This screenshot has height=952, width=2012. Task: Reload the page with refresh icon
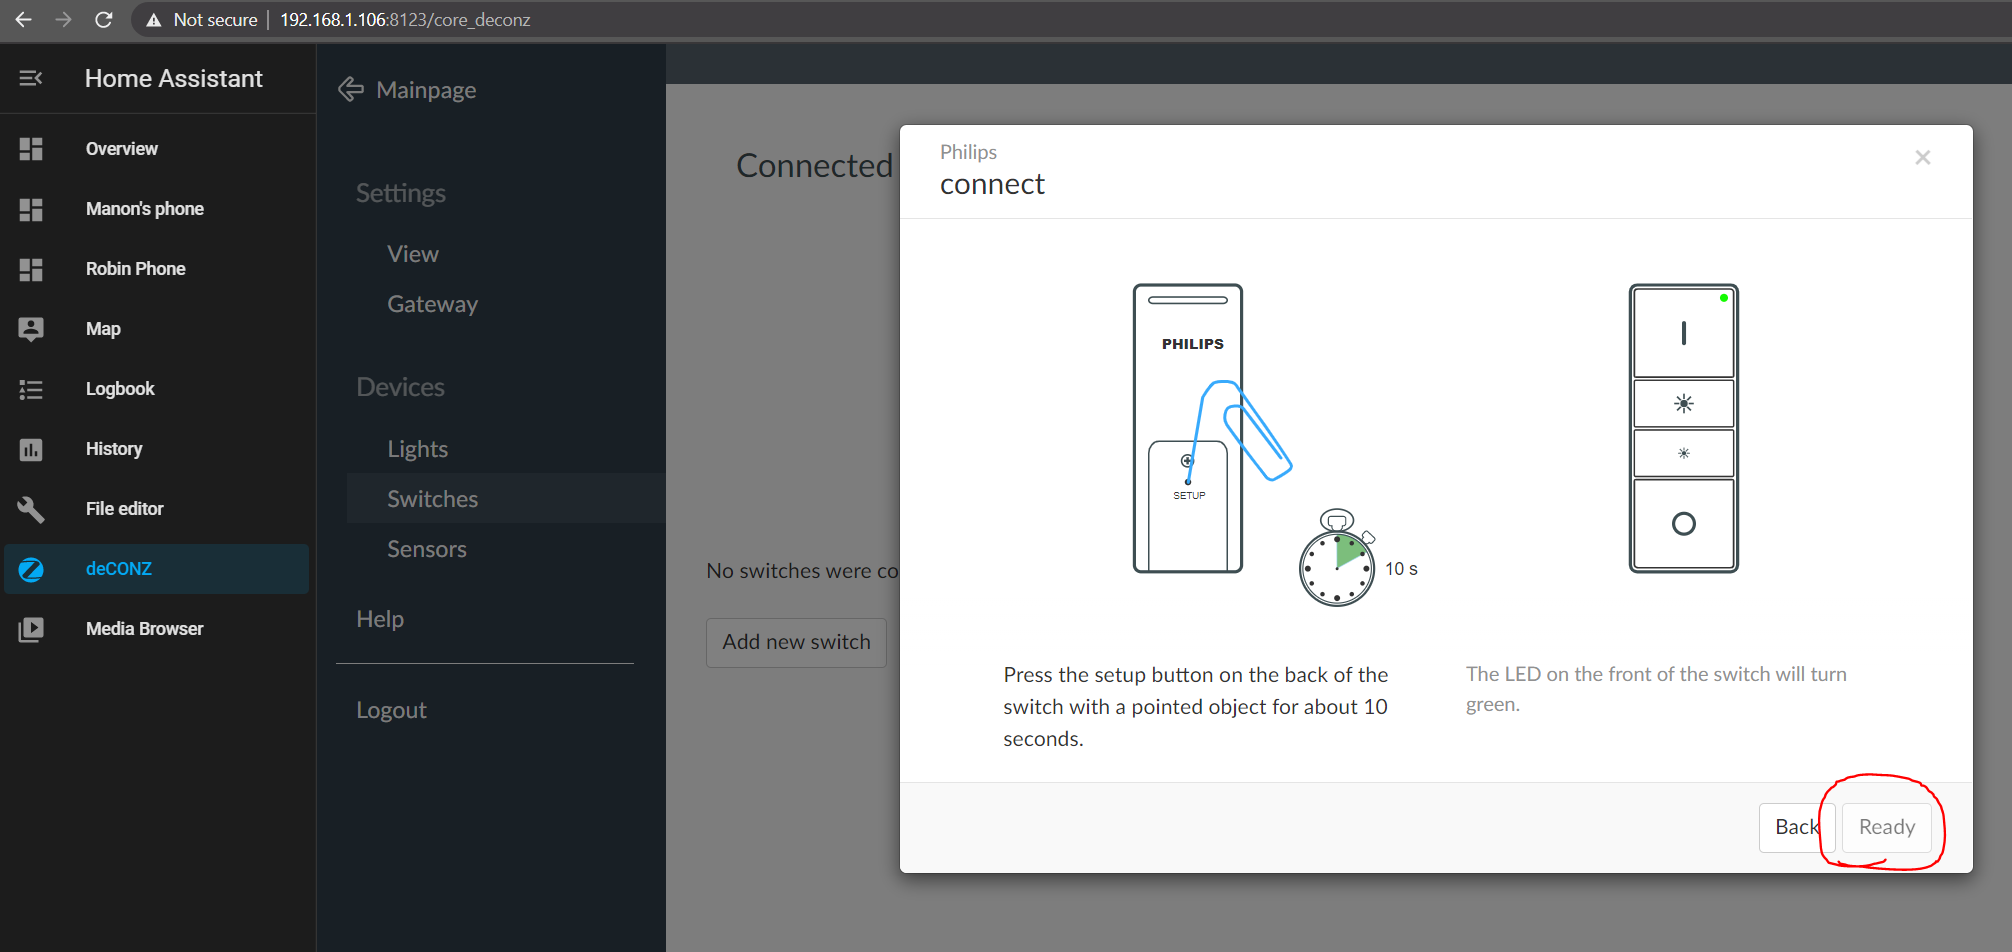click(x=104, y=19)
